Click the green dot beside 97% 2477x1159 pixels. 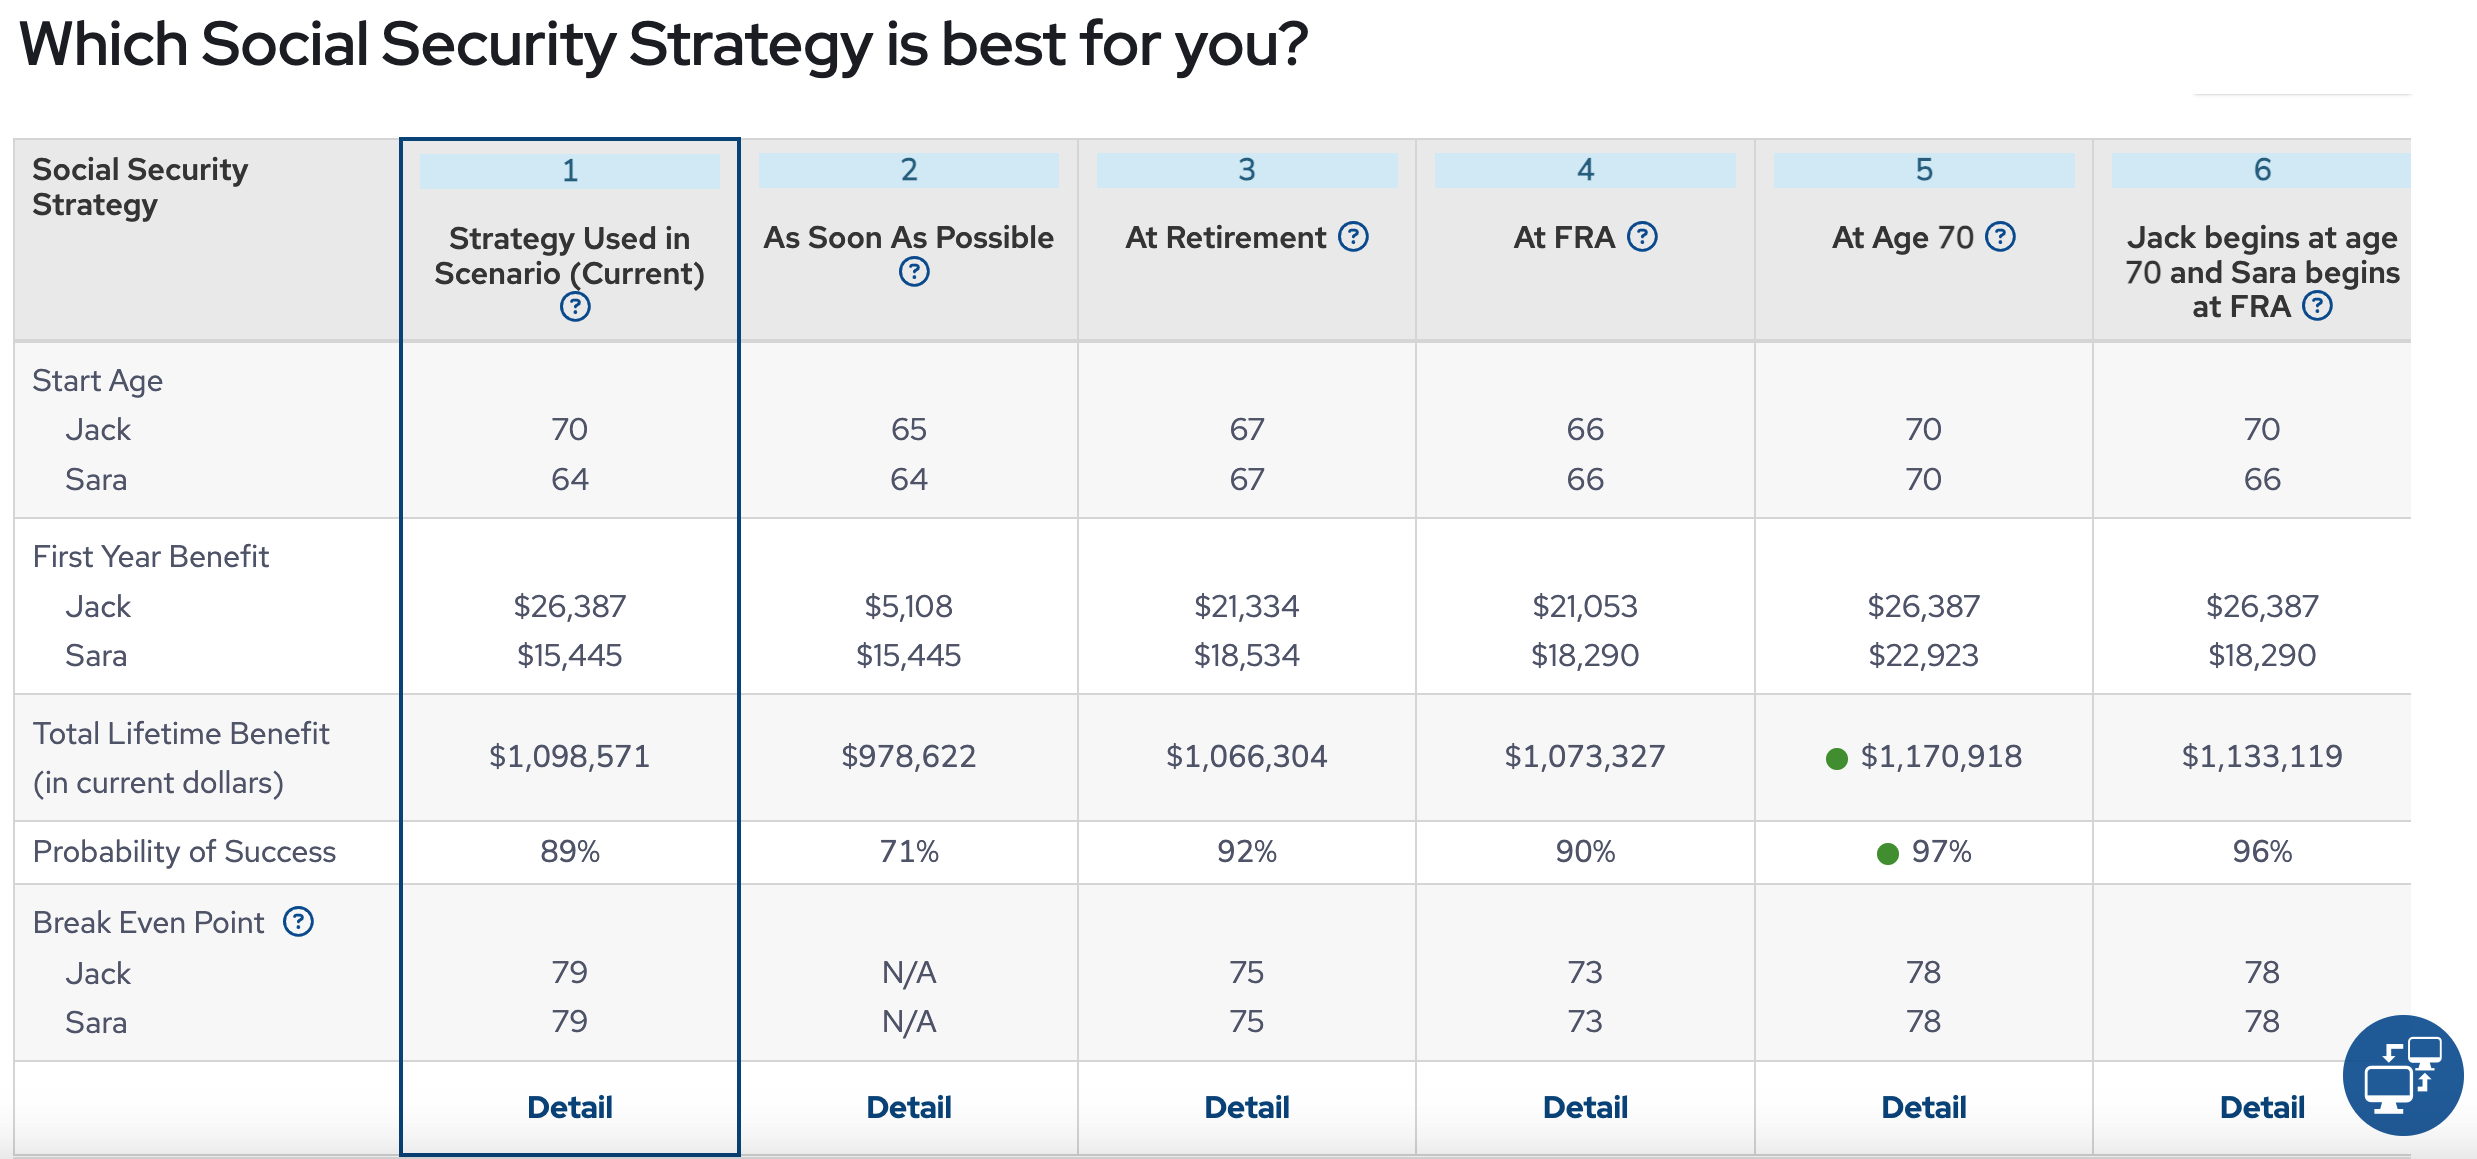[1888, 853]
